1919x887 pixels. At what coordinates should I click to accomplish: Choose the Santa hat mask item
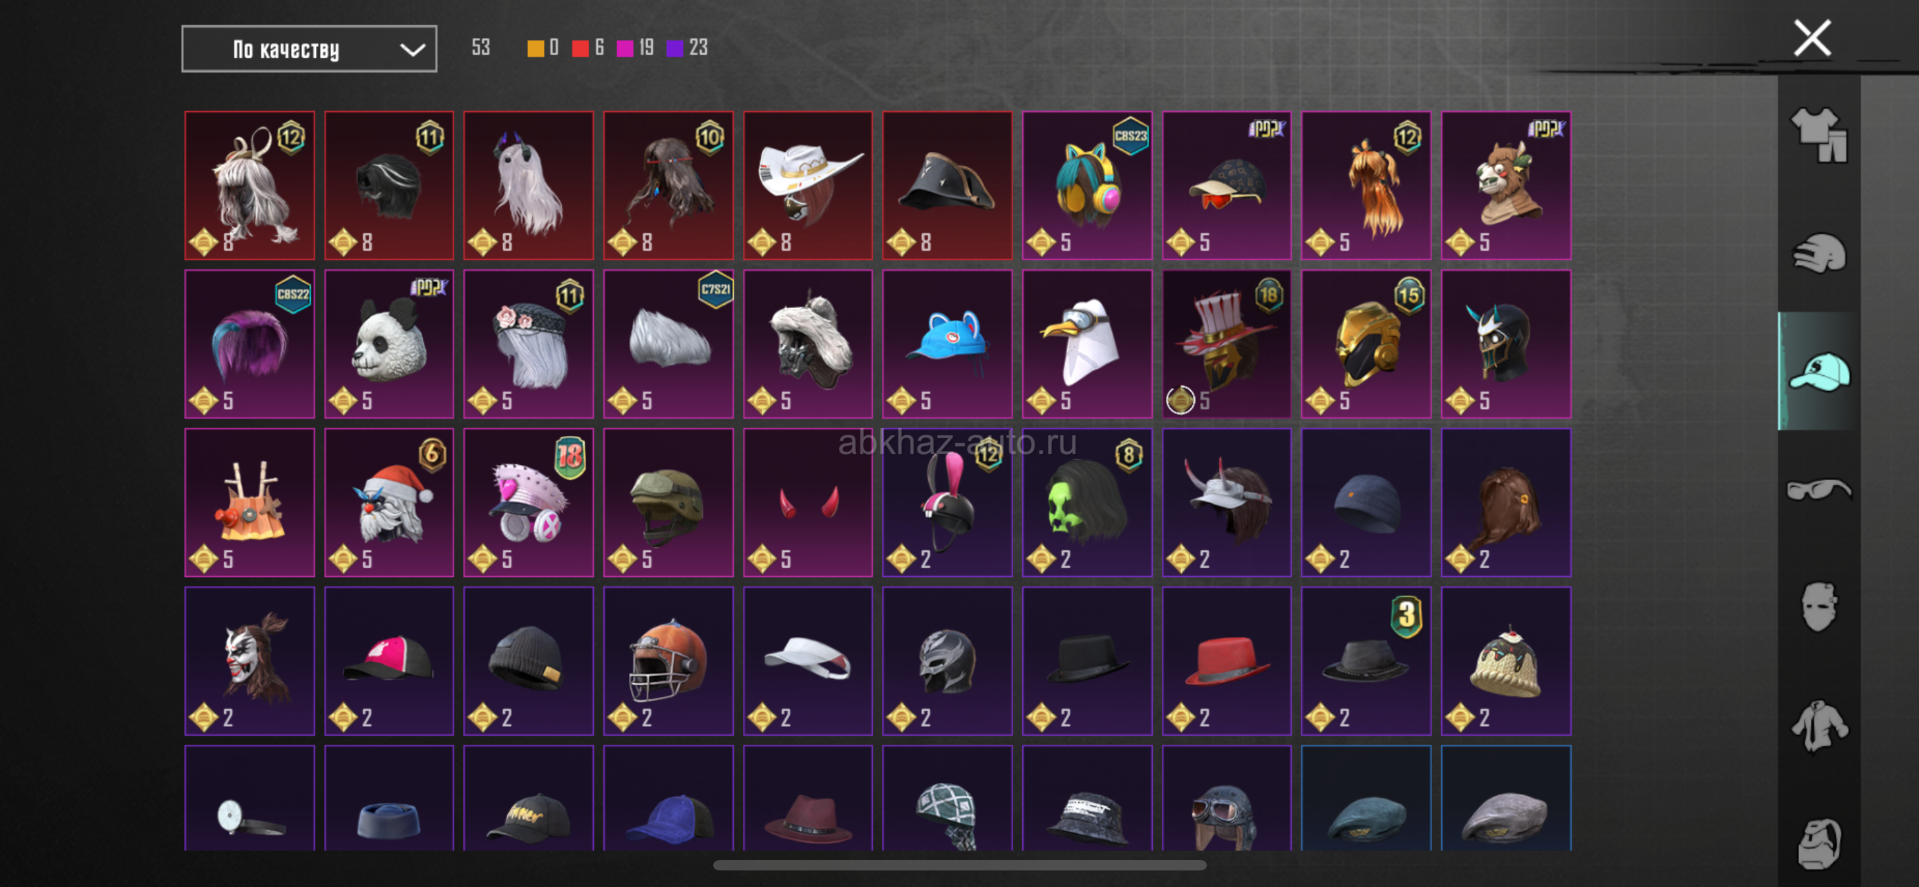coord(389,503)
